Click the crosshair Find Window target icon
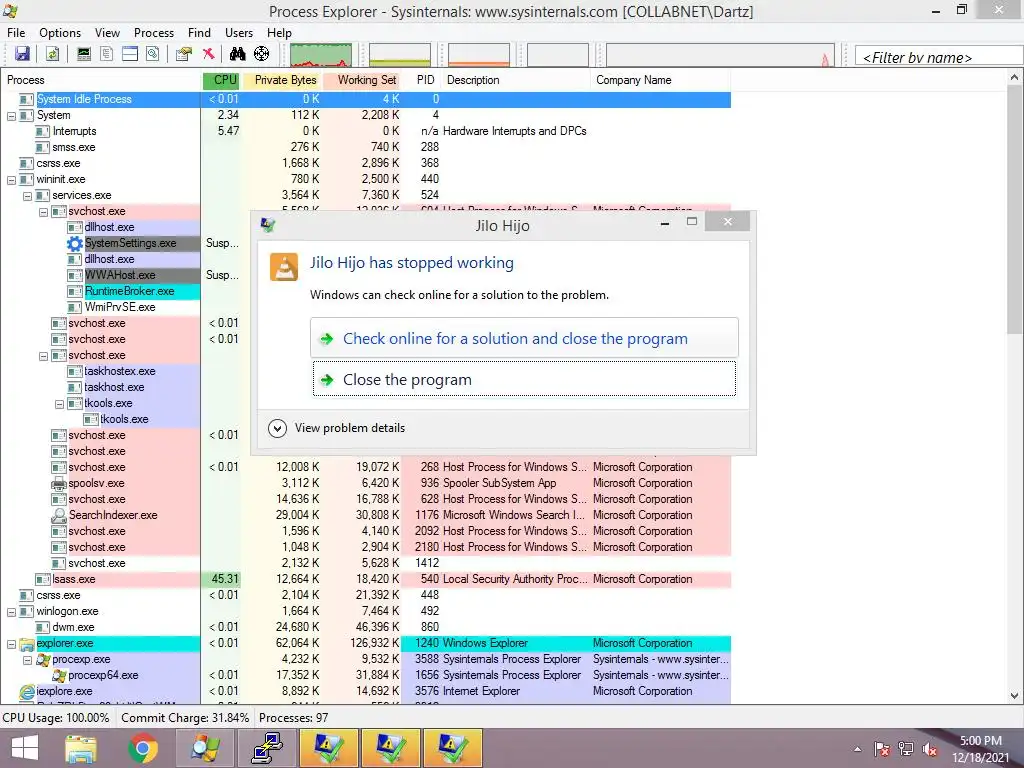 point(261,54)
